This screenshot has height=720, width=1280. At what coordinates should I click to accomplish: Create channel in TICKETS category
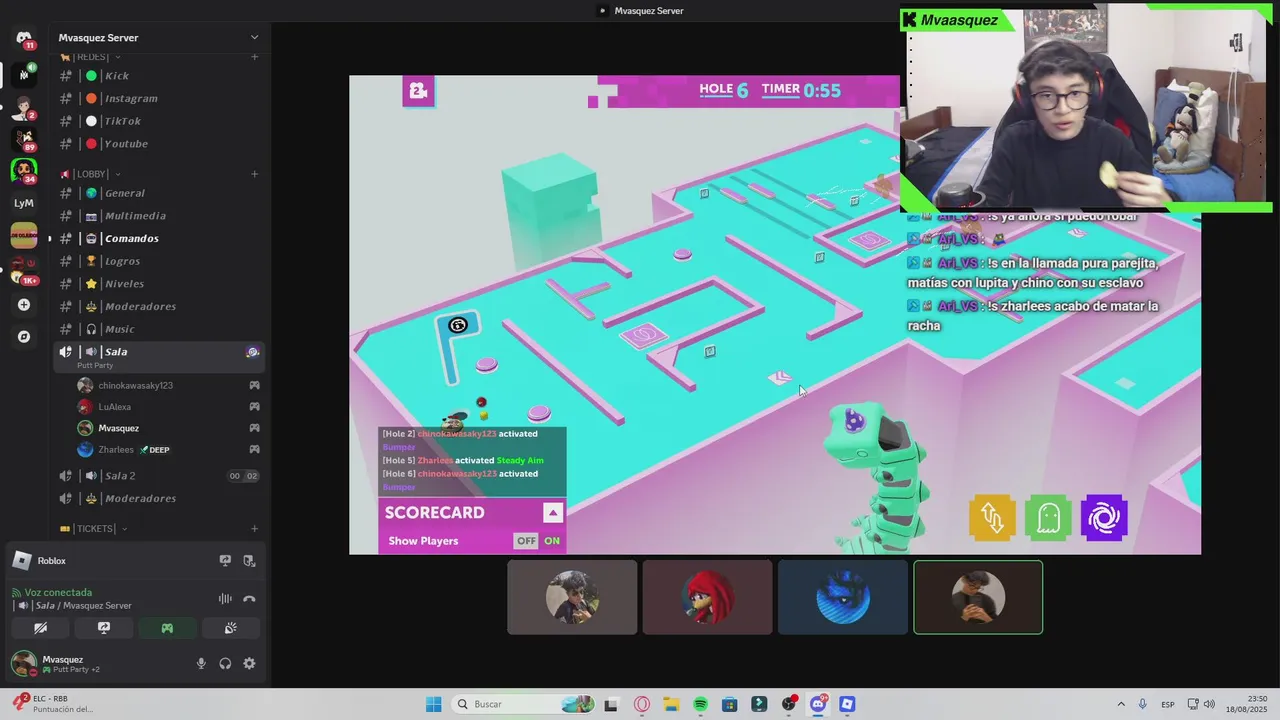254,528
